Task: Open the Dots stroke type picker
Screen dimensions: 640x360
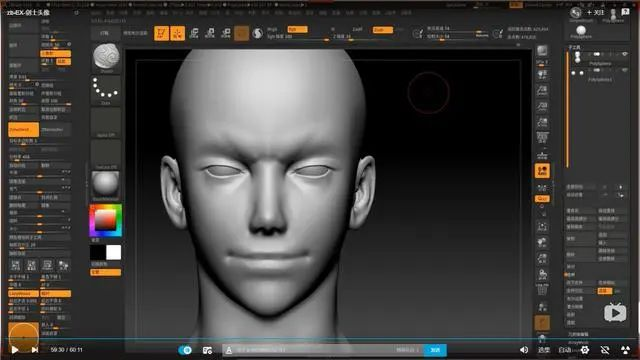Action: pos(105,89)
